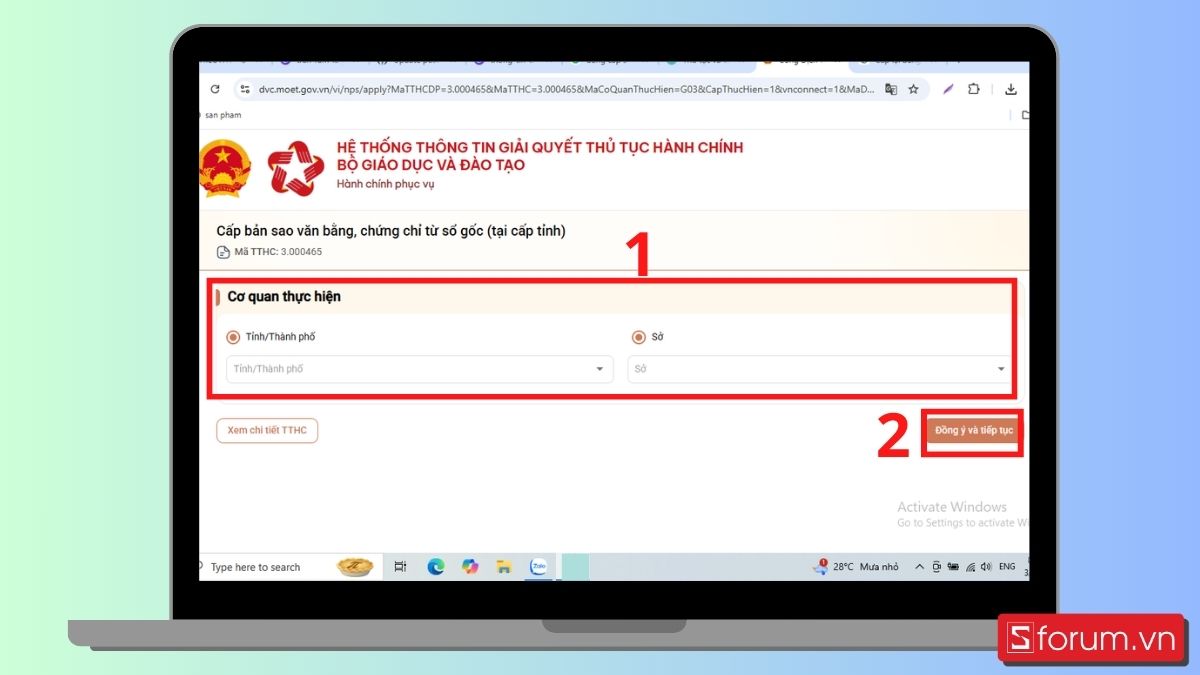
Task: Click the arrow of the Sở combo box
Action: (1000, 369)
